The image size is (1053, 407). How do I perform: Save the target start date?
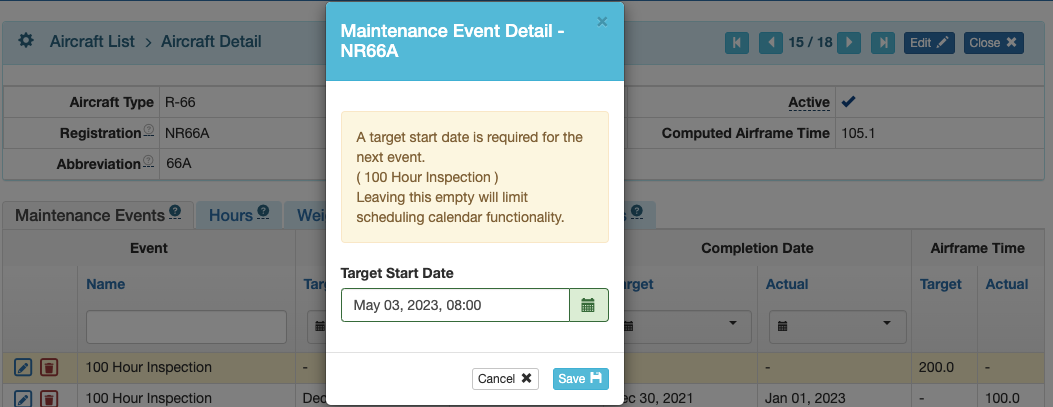(580, 379)
